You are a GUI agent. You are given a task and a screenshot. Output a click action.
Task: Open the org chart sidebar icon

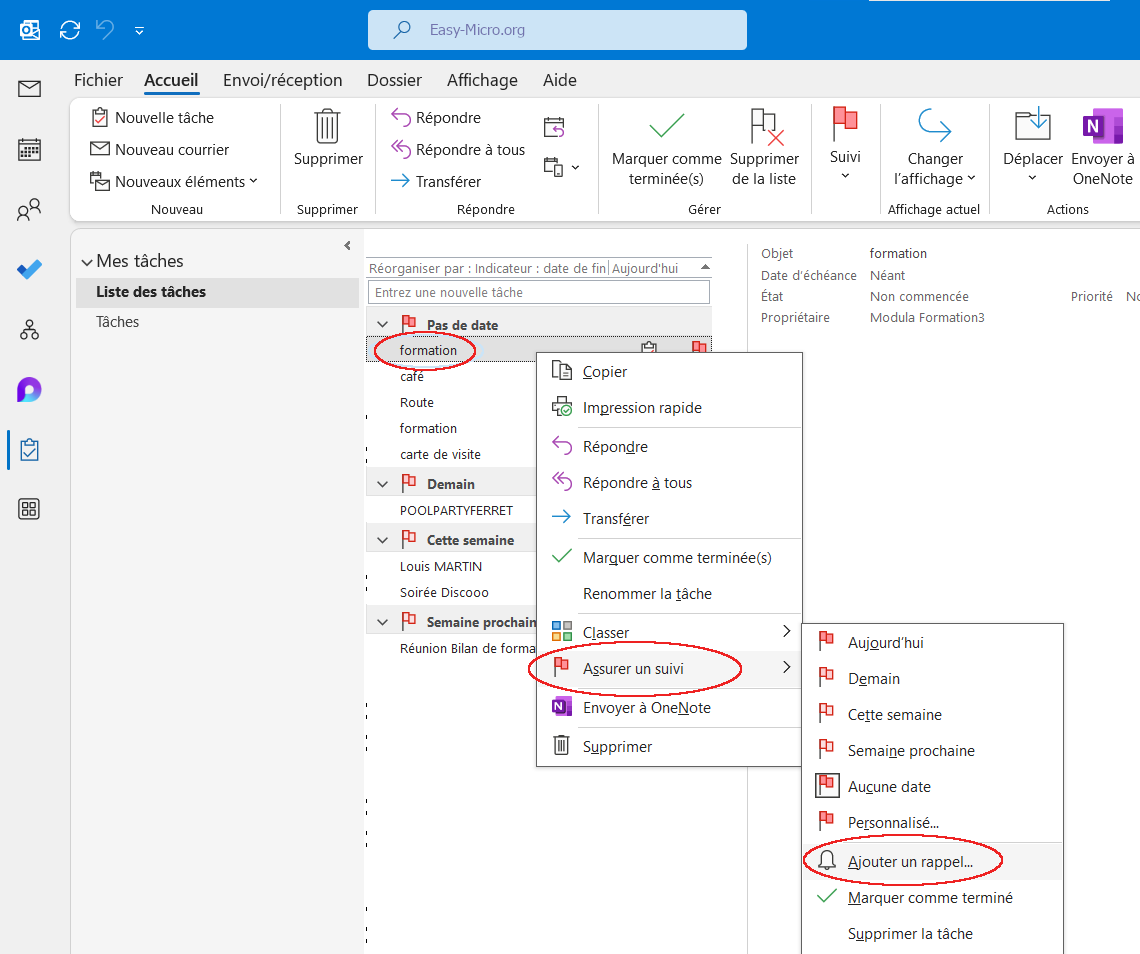click(x=29, y=330)
